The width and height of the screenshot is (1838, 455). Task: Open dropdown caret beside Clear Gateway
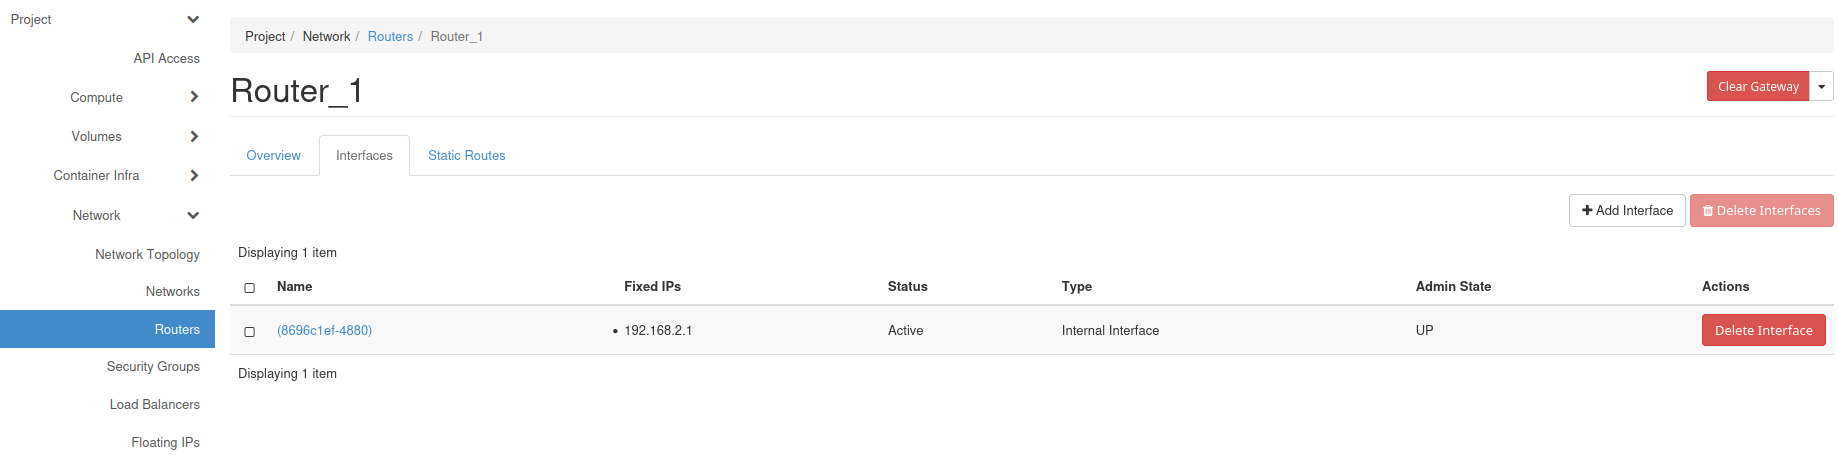[x=1821, y=87]
